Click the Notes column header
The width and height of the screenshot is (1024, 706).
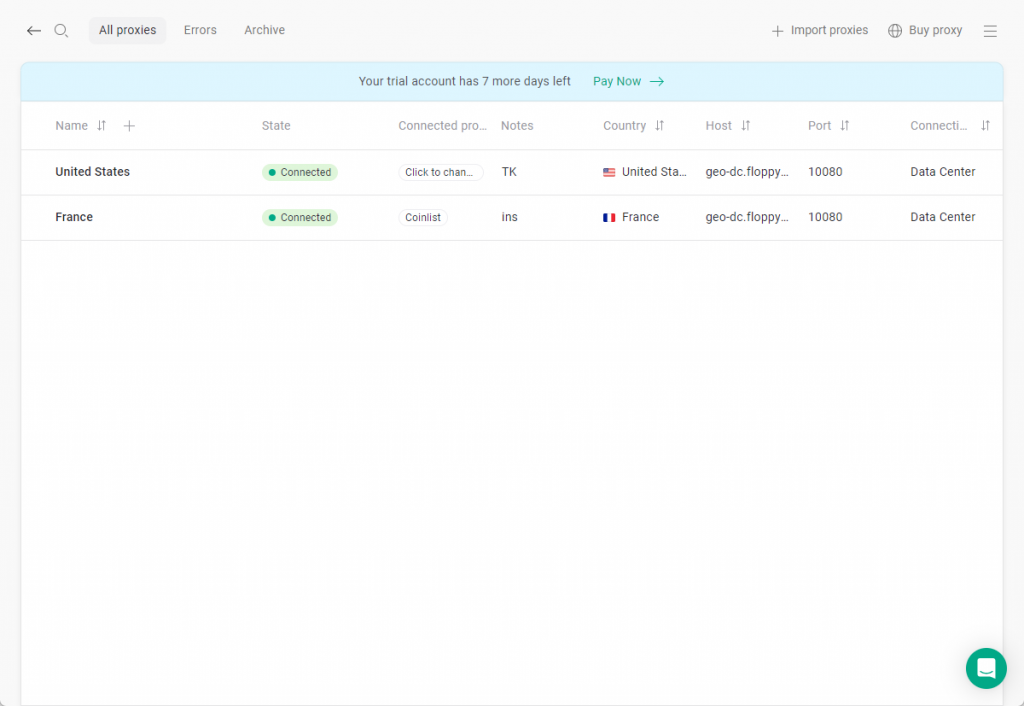click(517, 125)
